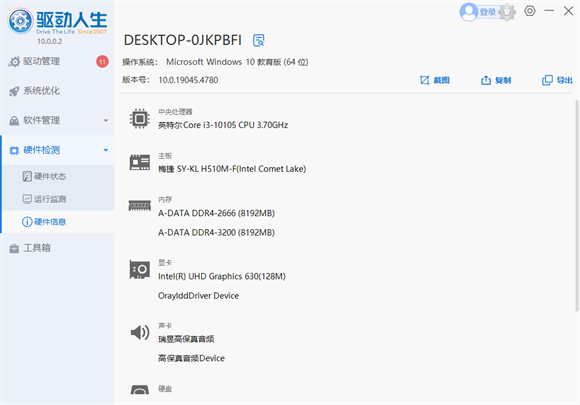Click the VIP badge icon next to login

[507, 12]
